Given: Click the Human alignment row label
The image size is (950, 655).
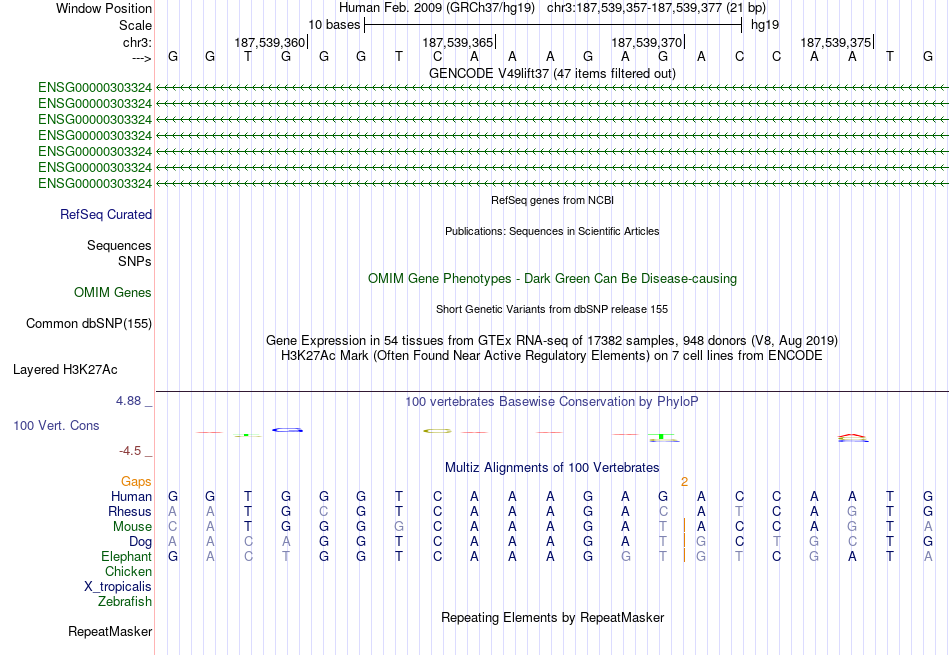Looking at the screenshot, I should (131, 497).
